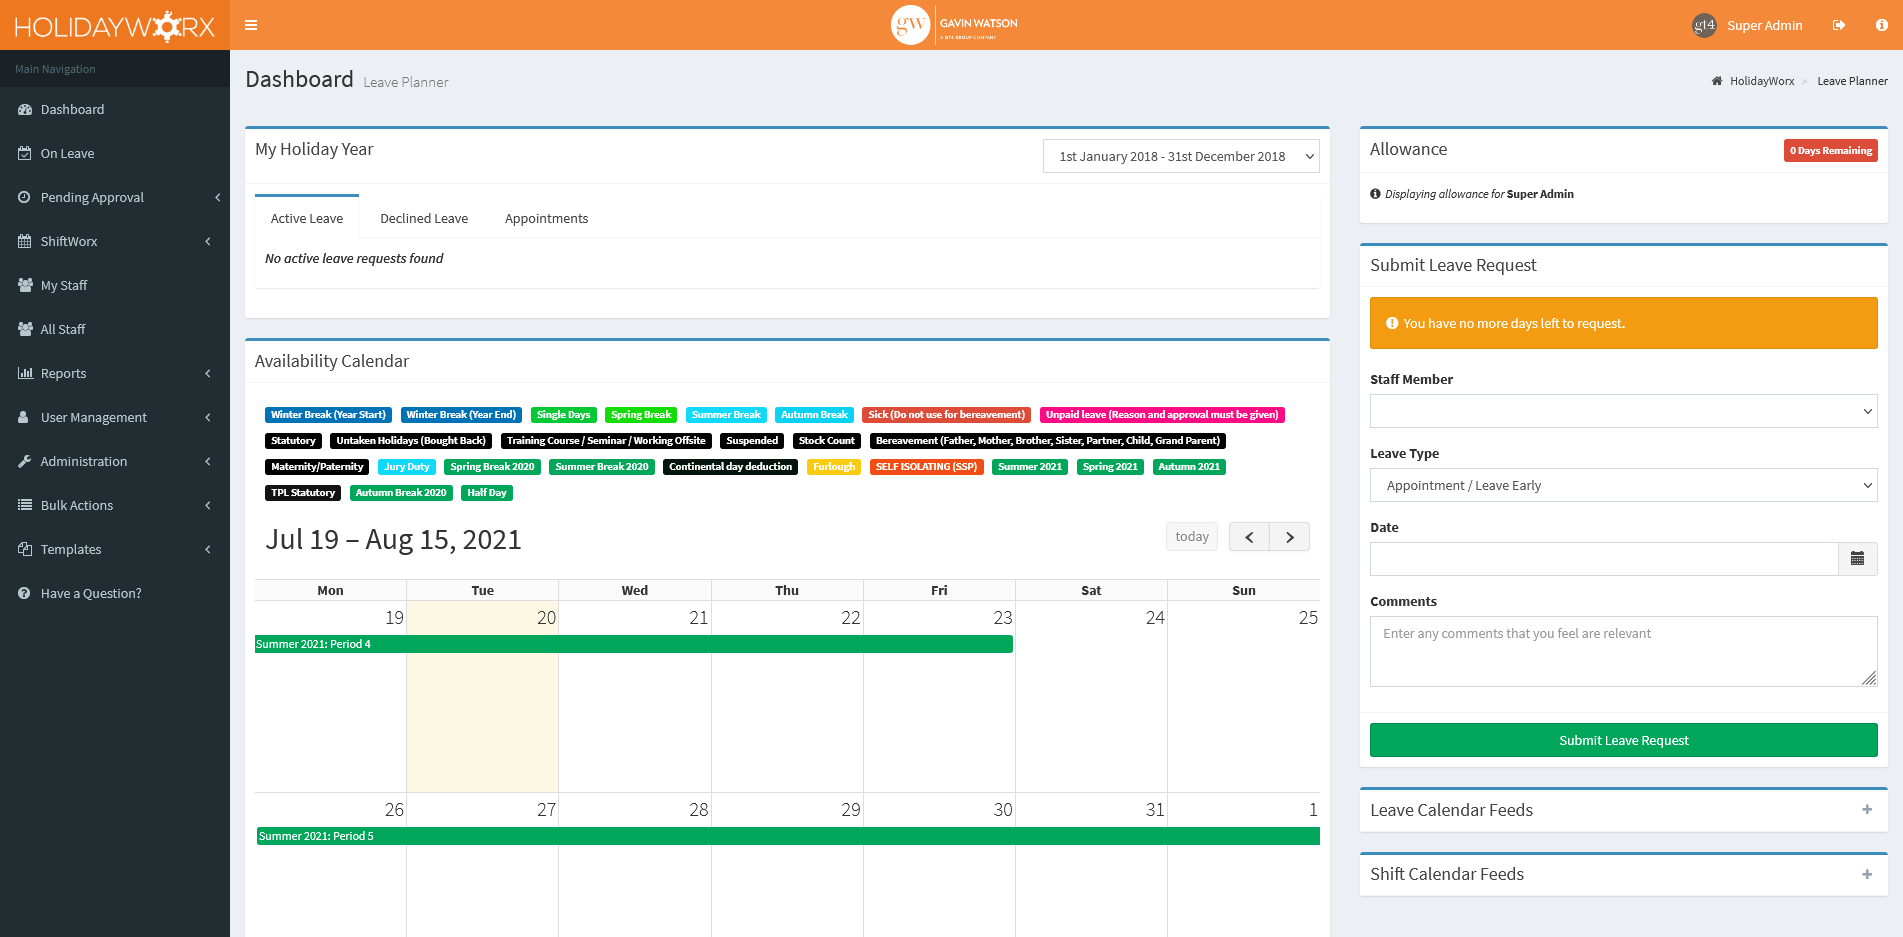Open the Staff Member dropdown
This screenshot has width=1903, height=937.
point(1623,411)
